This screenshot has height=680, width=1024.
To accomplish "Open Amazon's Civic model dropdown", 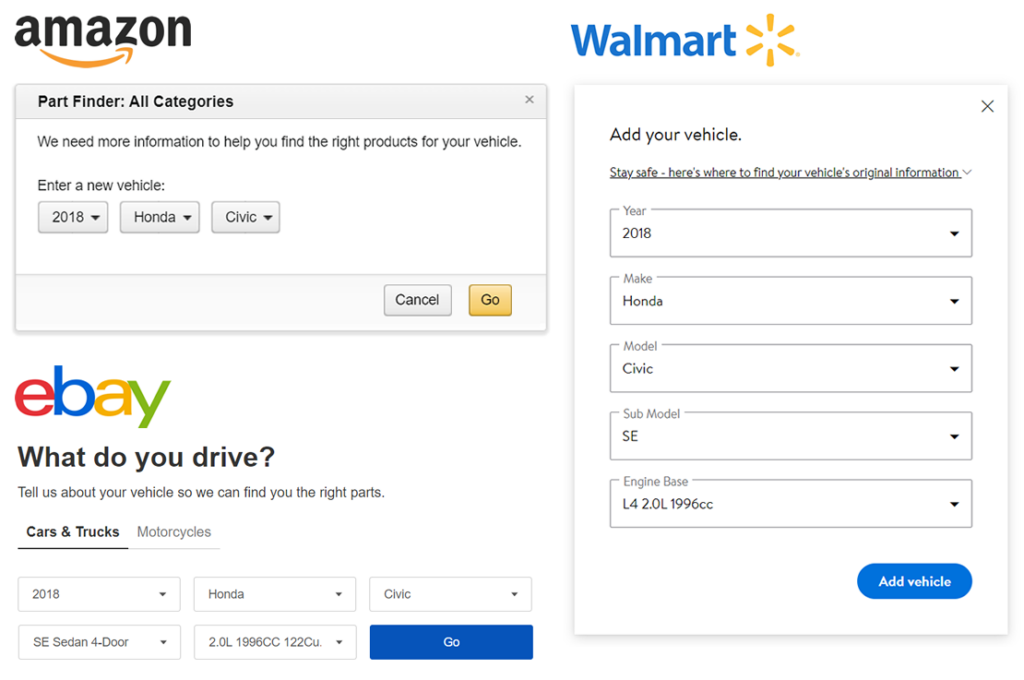I will [245, 217].
